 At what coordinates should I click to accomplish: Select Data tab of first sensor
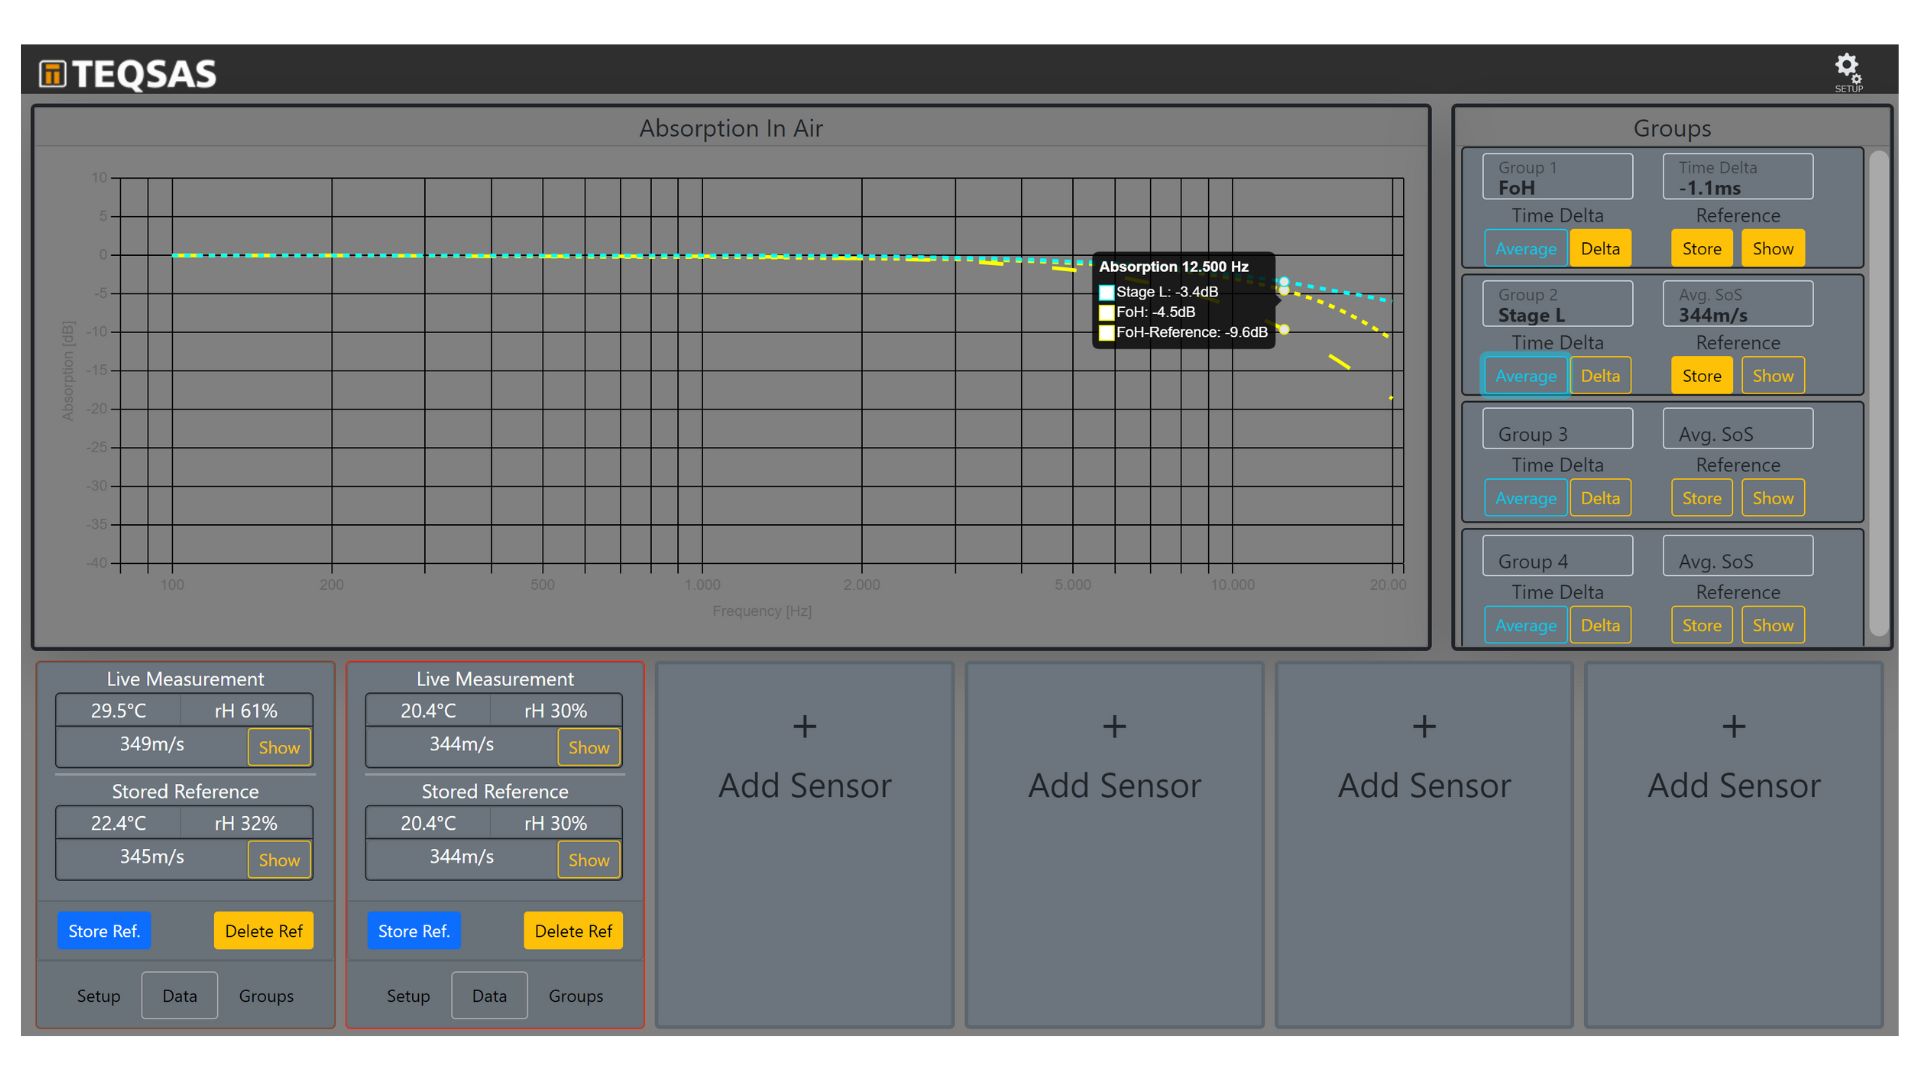(x=179, y=996)
